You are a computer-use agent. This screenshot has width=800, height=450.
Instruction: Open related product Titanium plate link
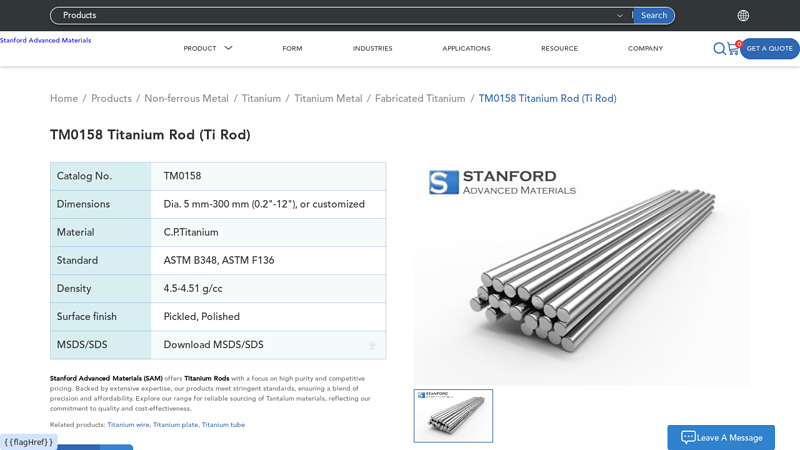(x=176, y=424)
